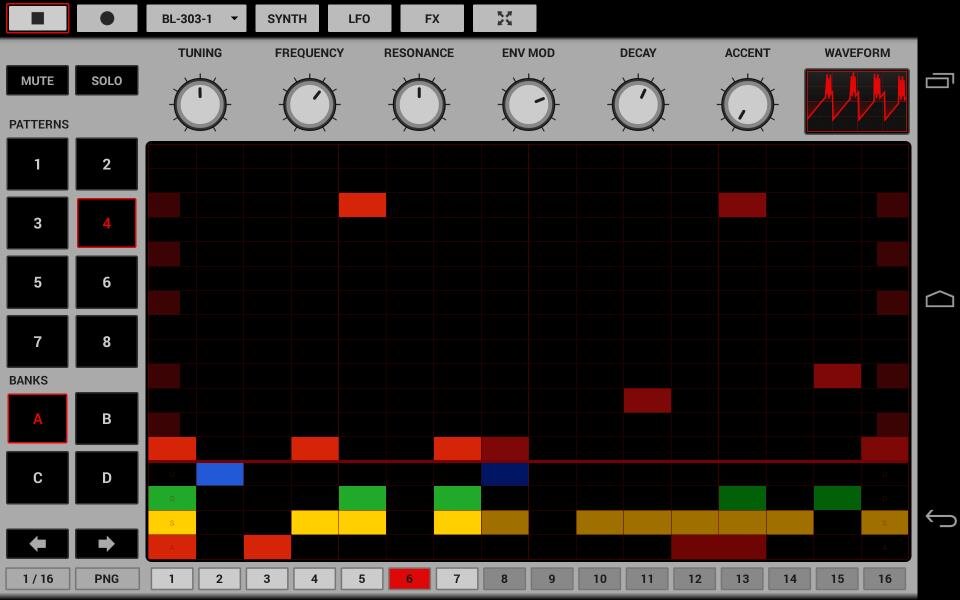960x600 pixels.
Task: Tap the Android back navigation icon
Action: pyautogui.click(x=940, y=518)
